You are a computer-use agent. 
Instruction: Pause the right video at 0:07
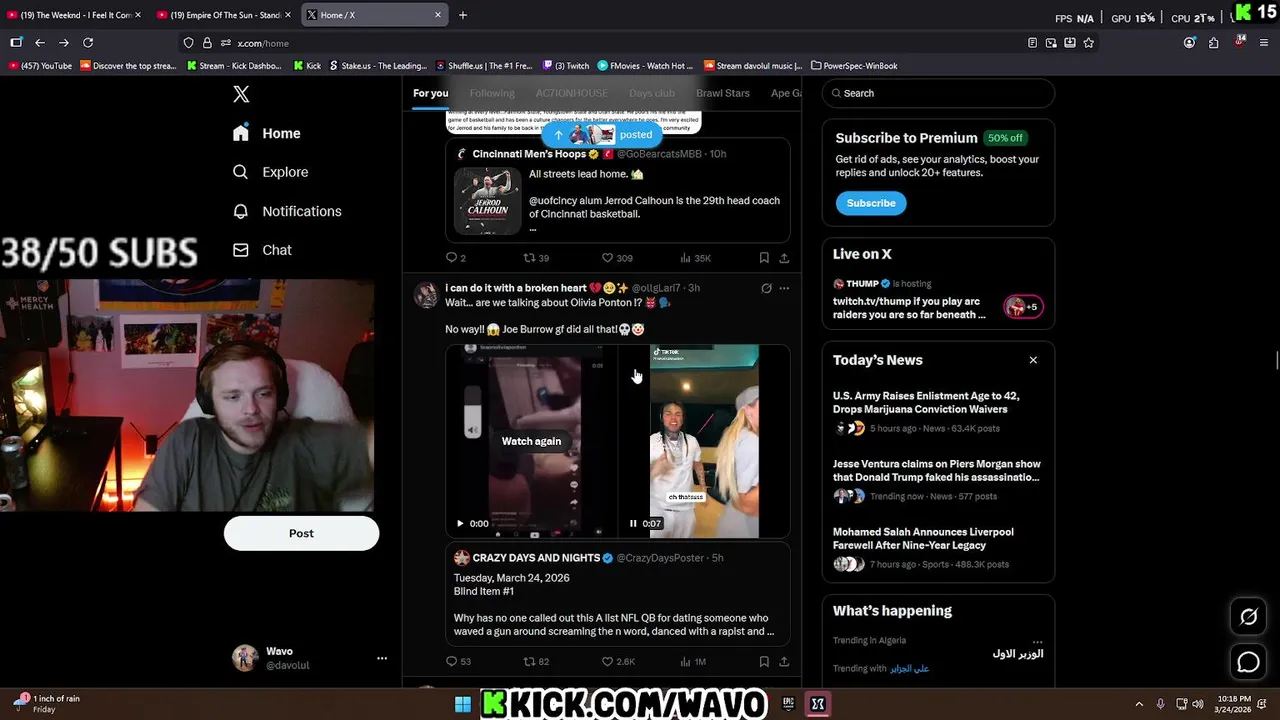click(x=633, y=523)
